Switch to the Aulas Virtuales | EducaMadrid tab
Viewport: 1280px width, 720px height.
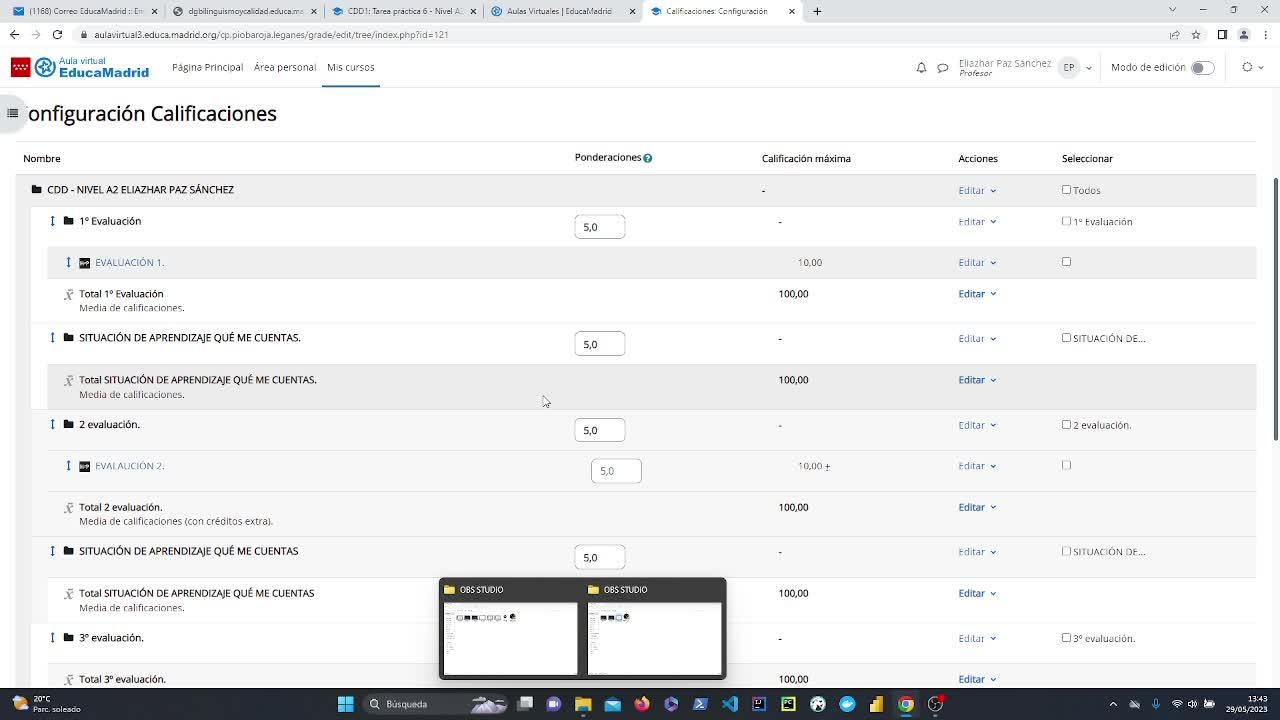pyautogui.click(x=562, y=11)
